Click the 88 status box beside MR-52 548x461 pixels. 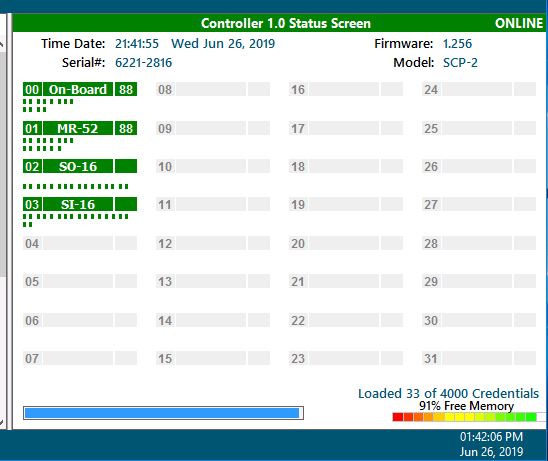(x=126, y=128)
